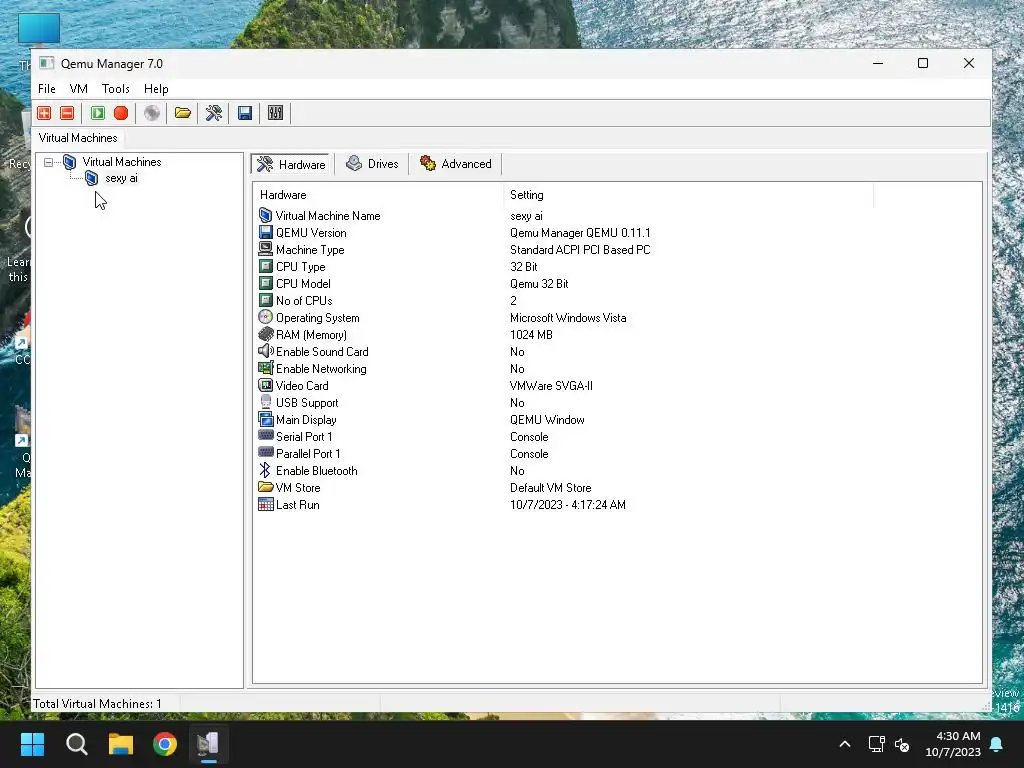The width and height of the screenshot is (1024, 768).
Task: Click the CPU Model chip icon
Action: [265, 283]
